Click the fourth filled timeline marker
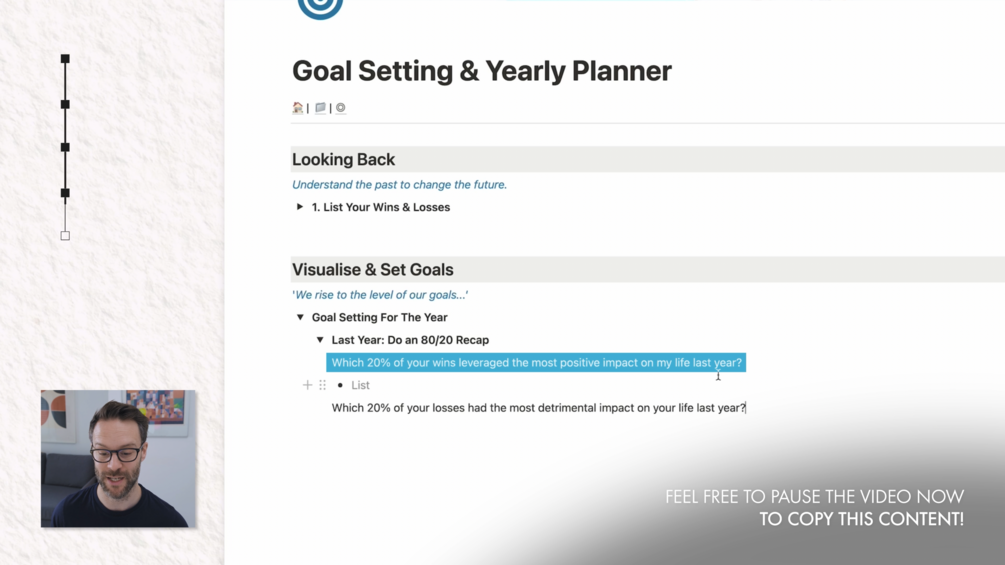 65,193
